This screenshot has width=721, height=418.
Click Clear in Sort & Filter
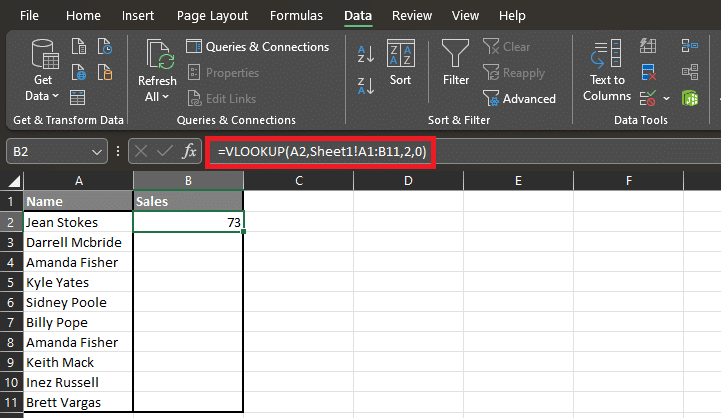click(x=507, y=46)
